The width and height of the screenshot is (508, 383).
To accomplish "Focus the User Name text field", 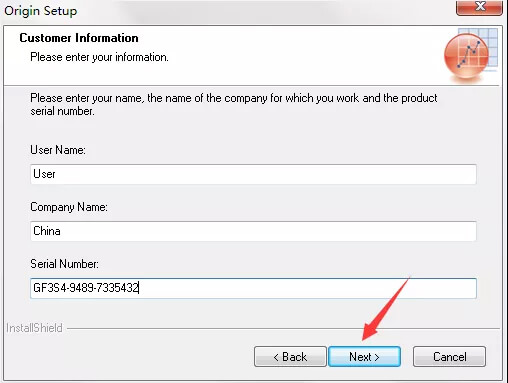I will [253, 174].
